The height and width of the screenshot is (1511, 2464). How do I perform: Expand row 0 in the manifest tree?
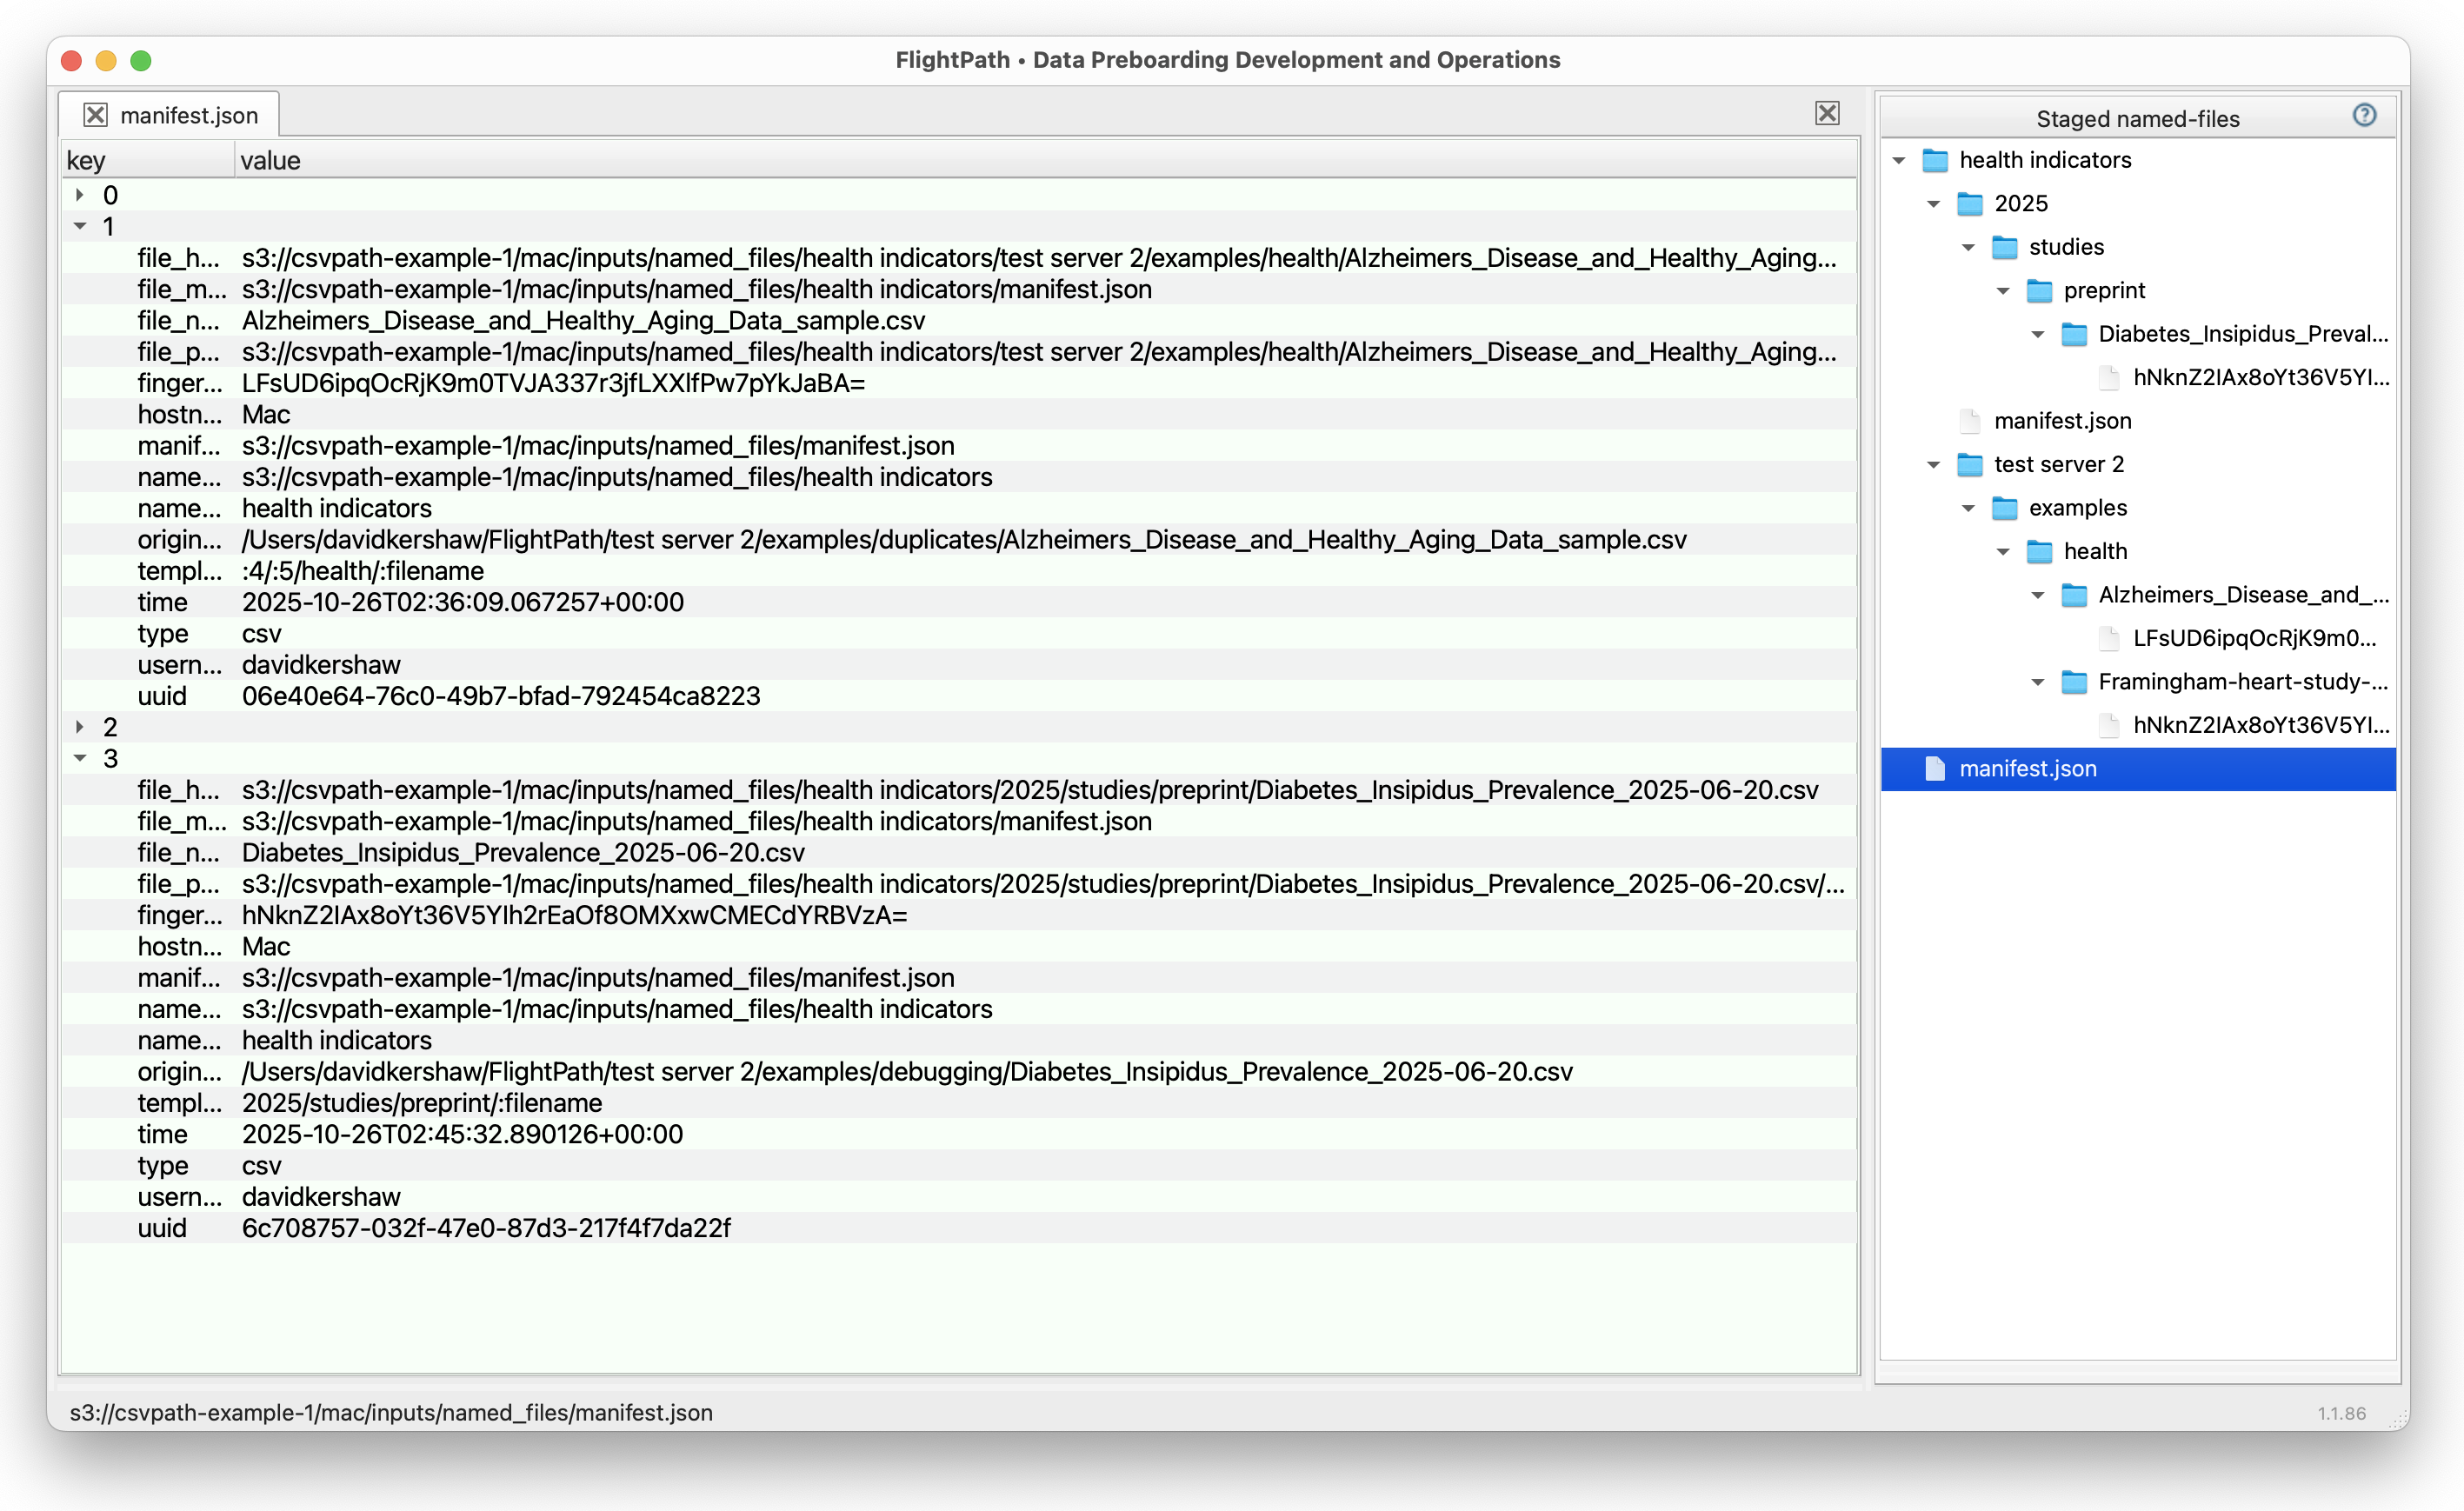pyautogui.click(x=80, y=195)
